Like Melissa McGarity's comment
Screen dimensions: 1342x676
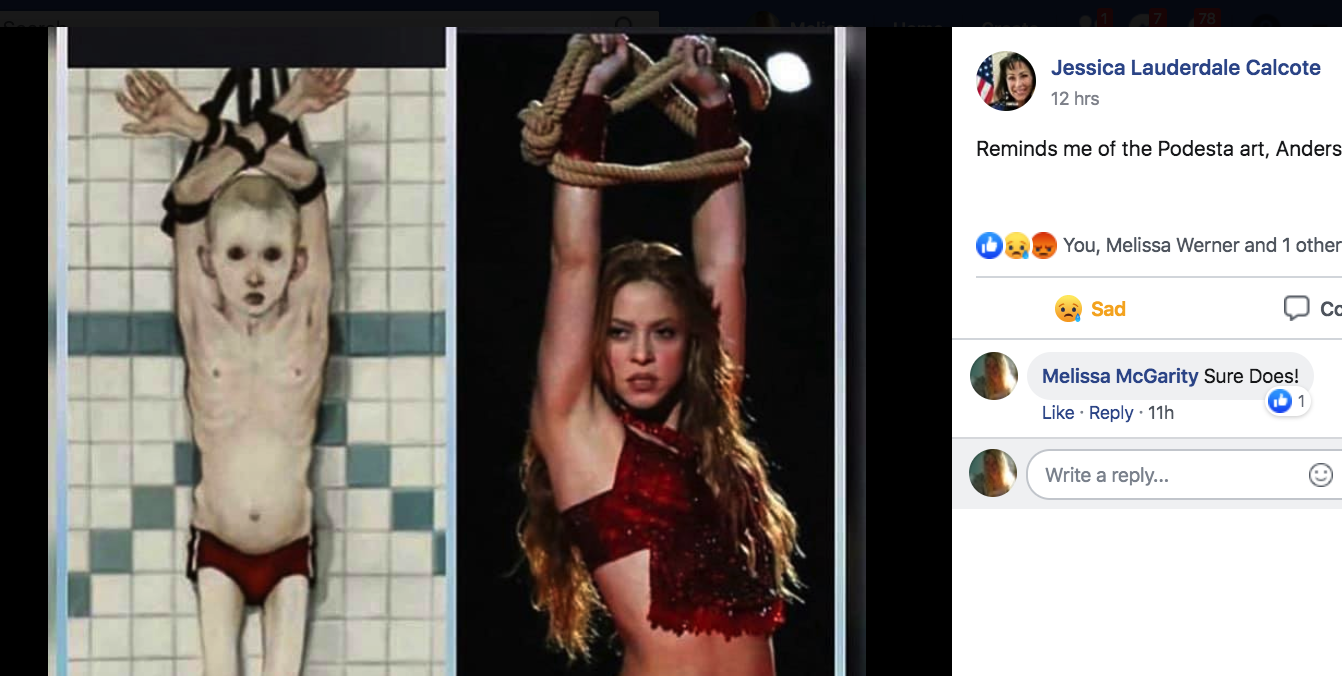1058,413
